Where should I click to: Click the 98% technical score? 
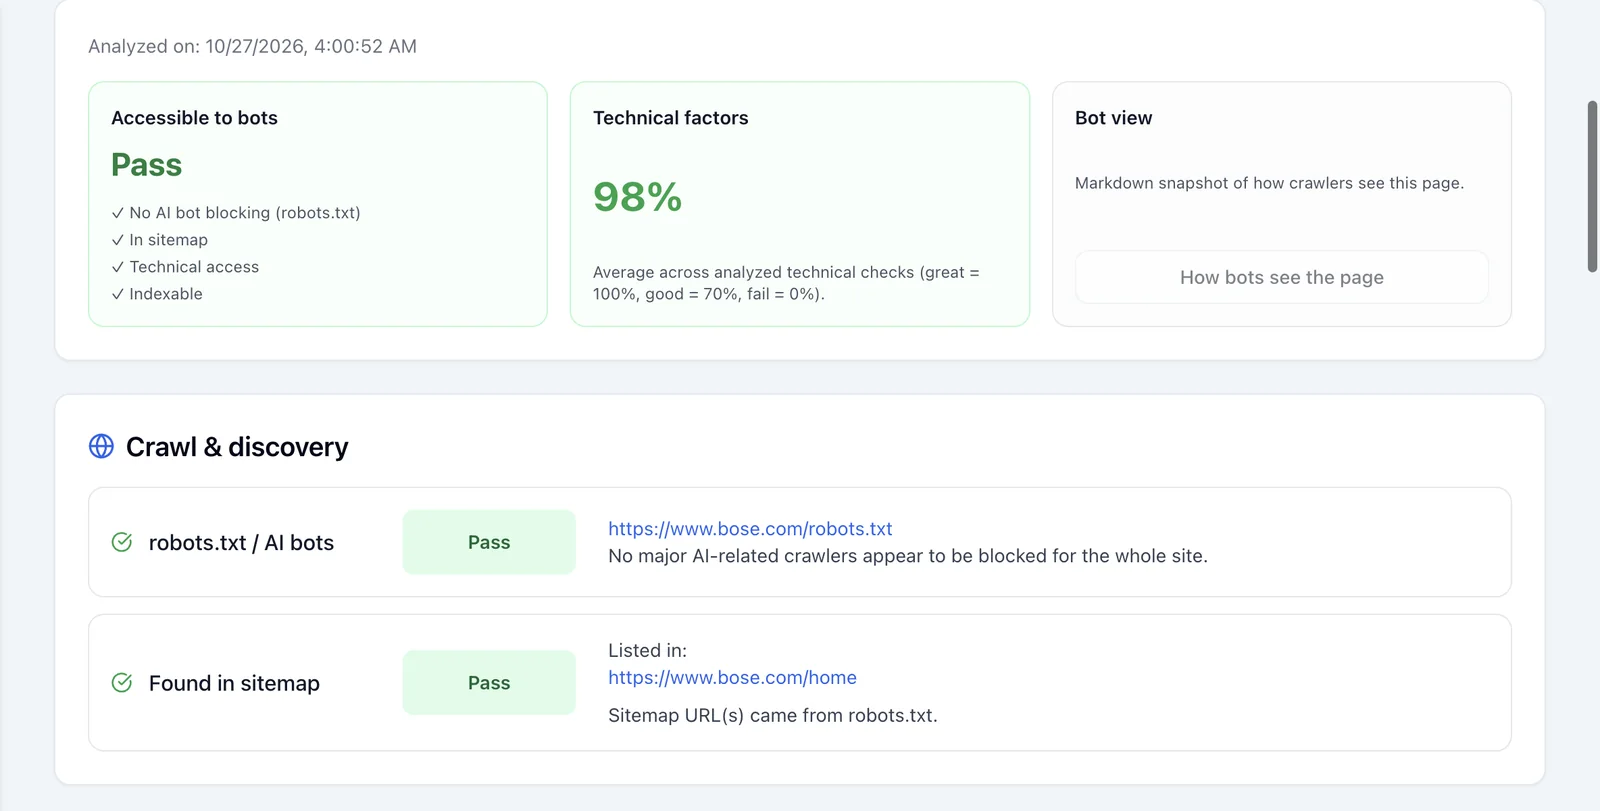(x=637, y=197)
